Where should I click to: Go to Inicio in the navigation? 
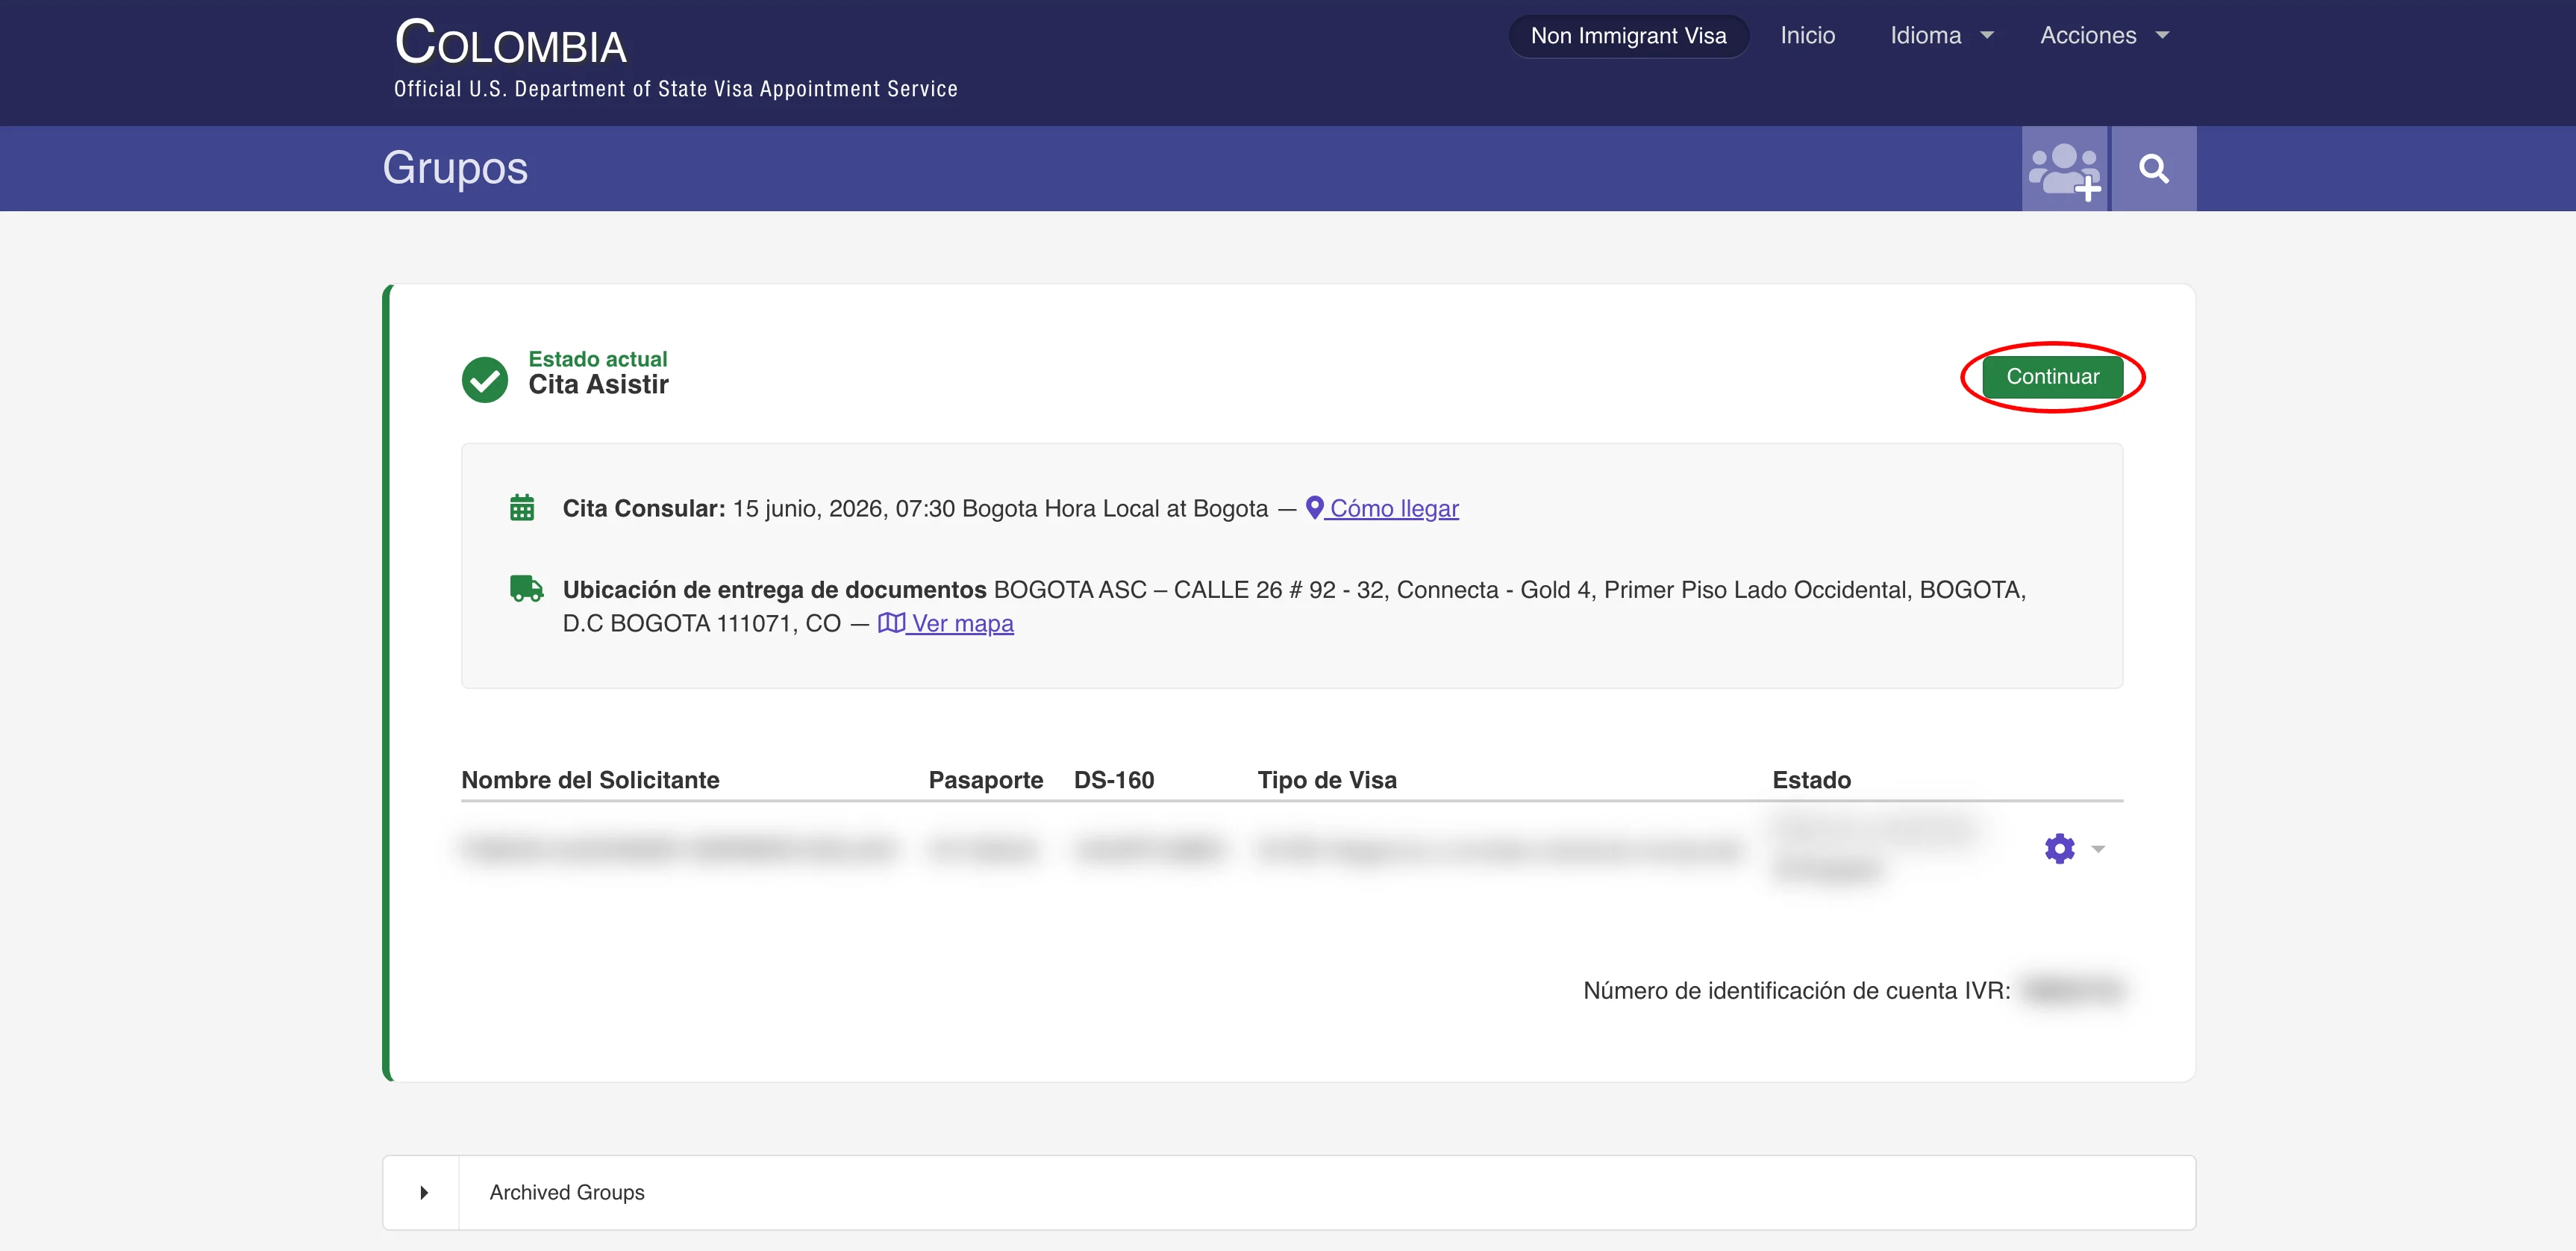pos(1807,36)
